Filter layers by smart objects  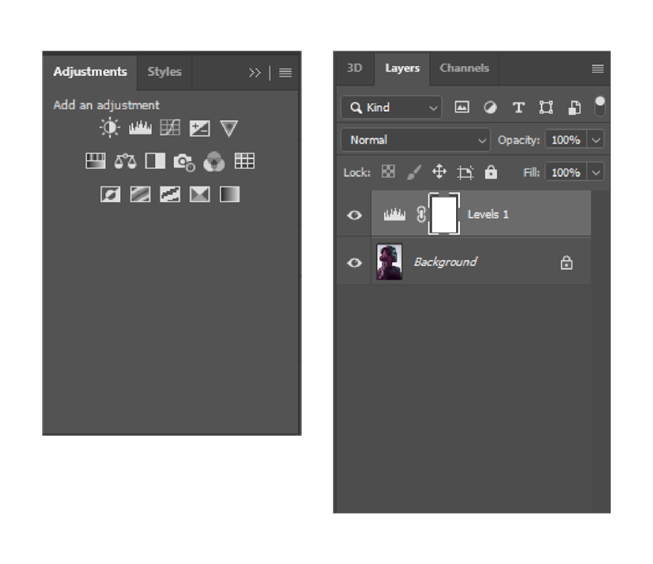(x=575, y=108)
